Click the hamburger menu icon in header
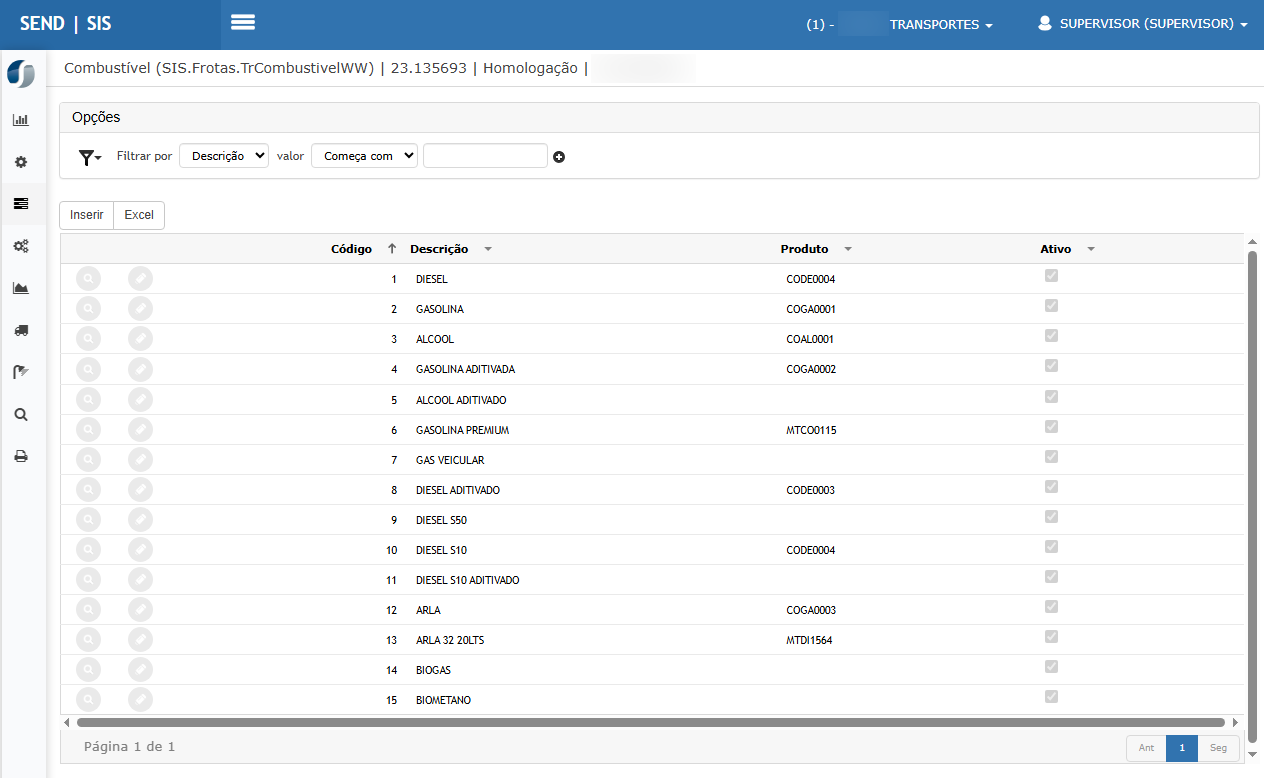 [243, 23]
